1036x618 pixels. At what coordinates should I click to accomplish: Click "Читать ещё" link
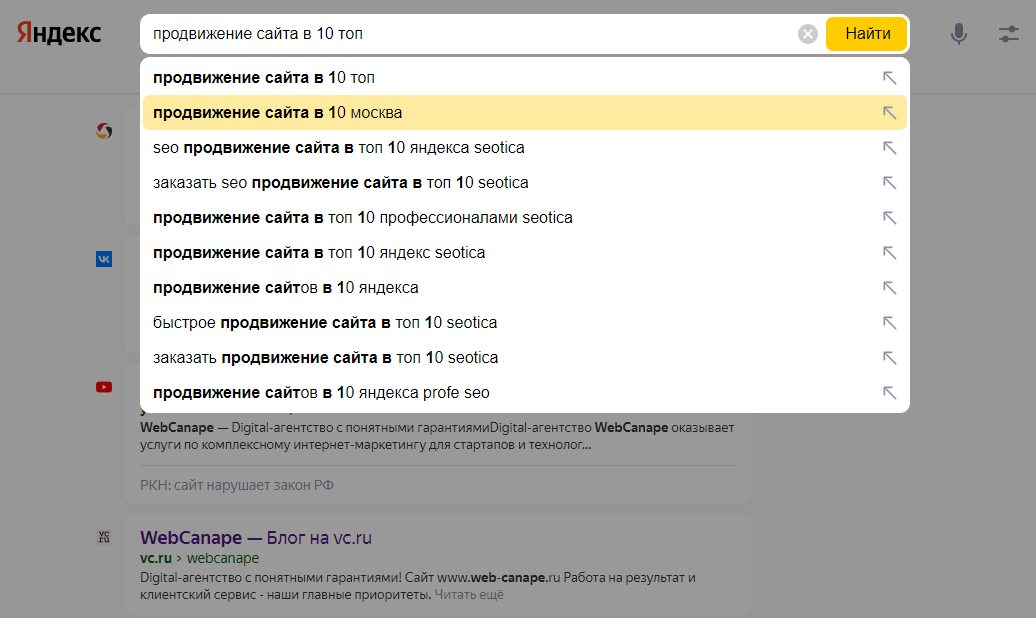[469, 595]
